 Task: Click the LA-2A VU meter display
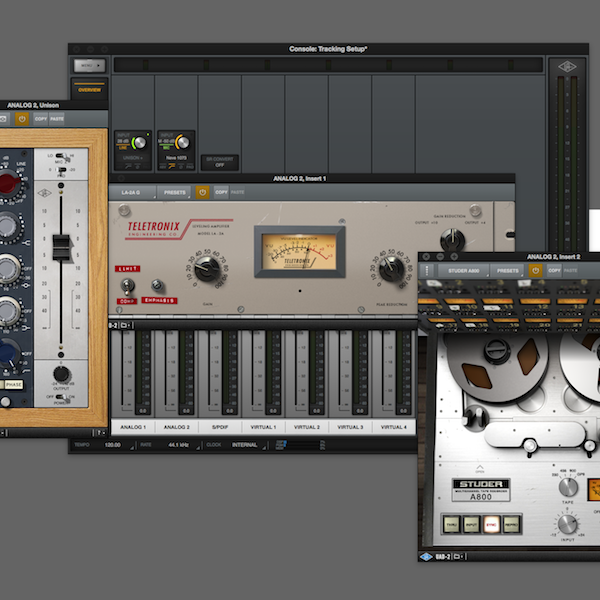click(x=300, y=251)
